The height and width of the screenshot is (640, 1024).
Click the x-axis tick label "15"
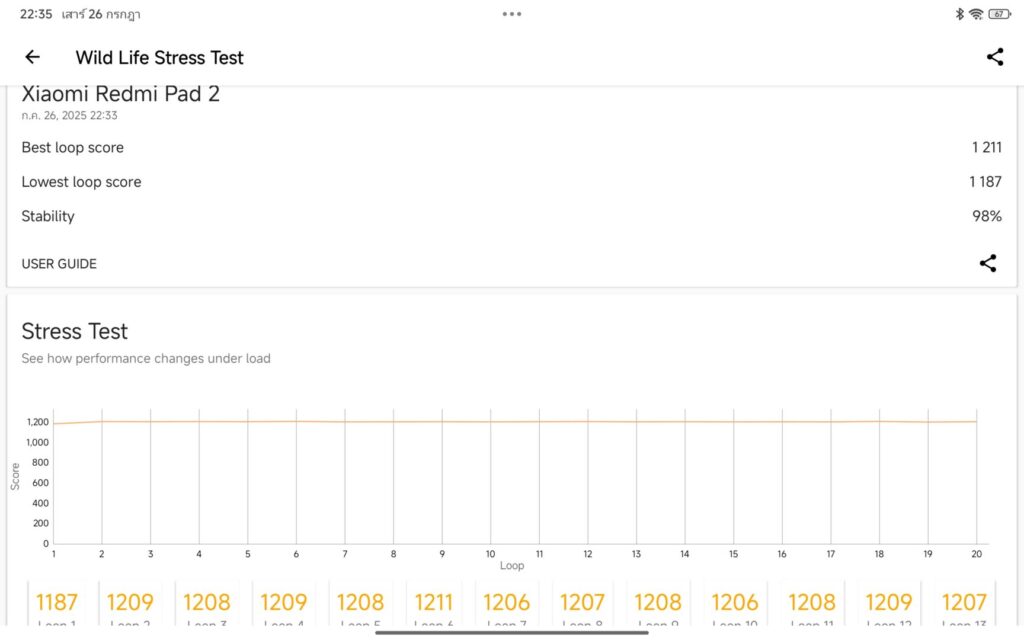[x=733, y=554]
